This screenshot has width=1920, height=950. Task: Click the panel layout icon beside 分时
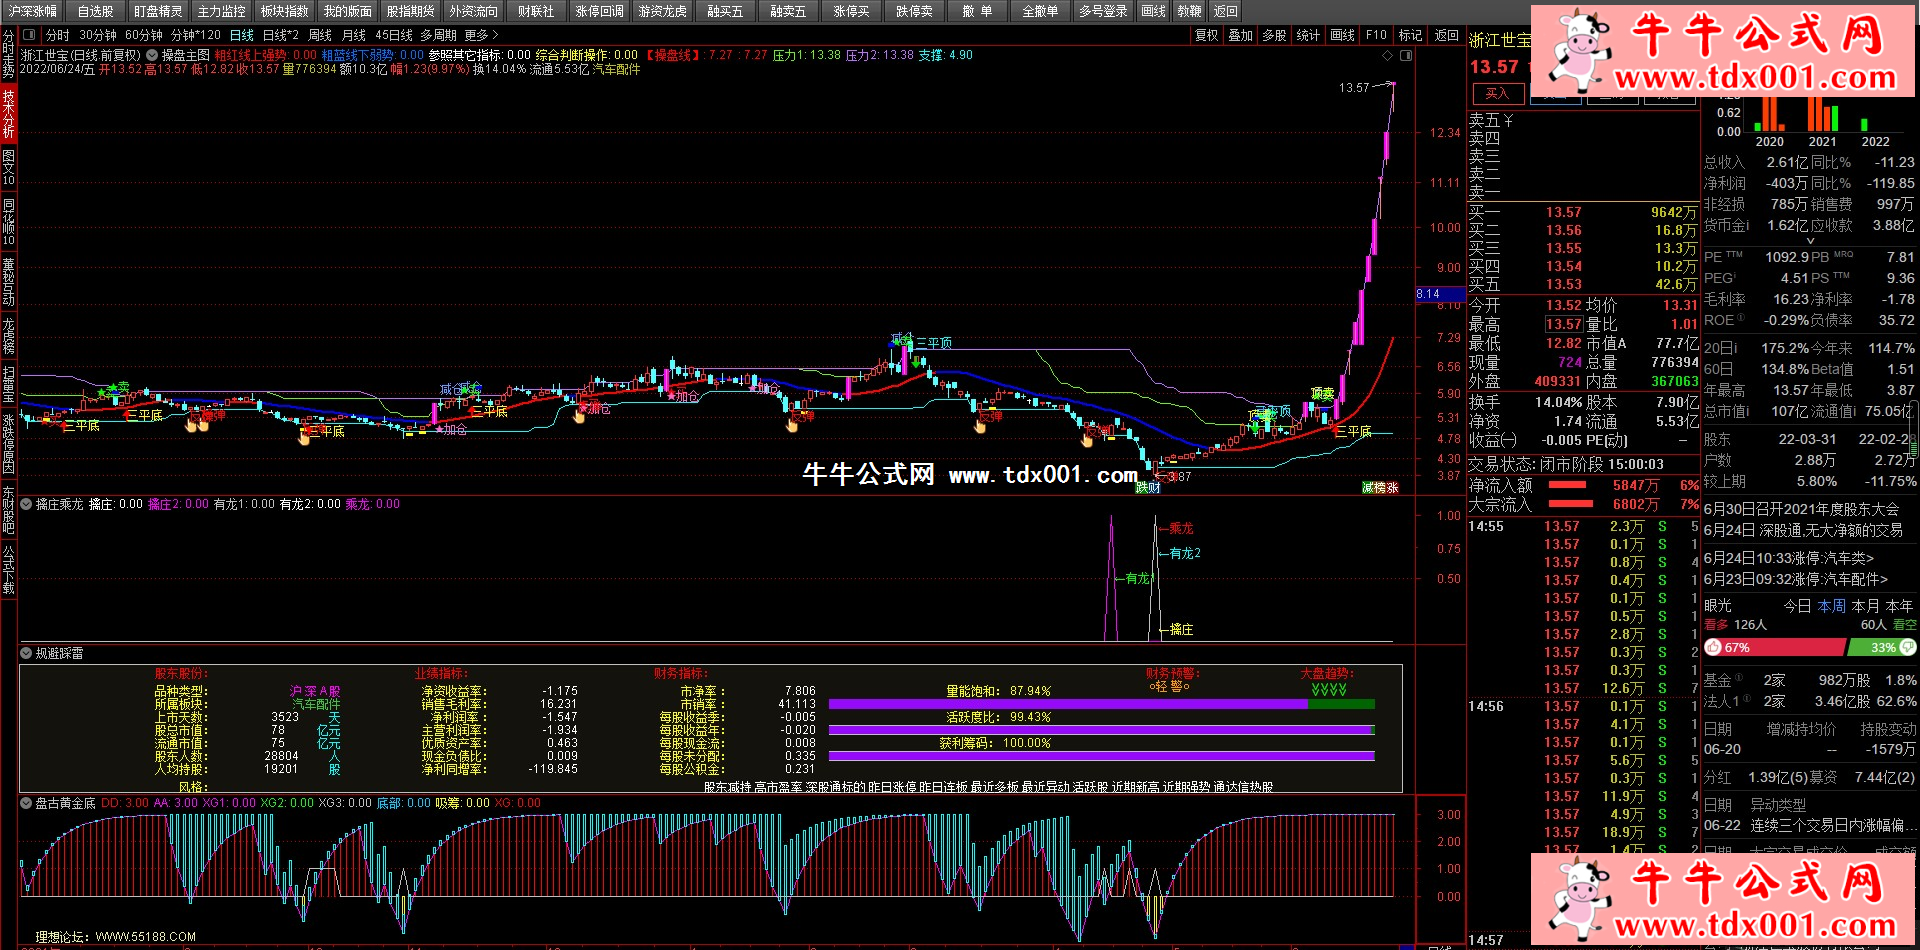[x=29, y=35]
